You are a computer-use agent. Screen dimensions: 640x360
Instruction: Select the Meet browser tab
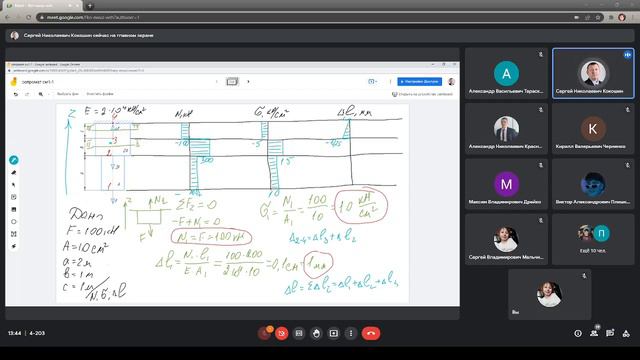click(43, 6)
